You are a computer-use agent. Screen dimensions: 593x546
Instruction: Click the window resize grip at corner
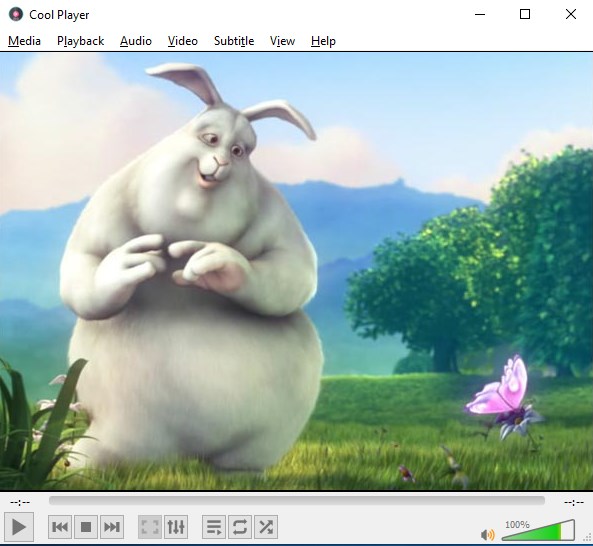pyautogui.click(x=588, y=538)
